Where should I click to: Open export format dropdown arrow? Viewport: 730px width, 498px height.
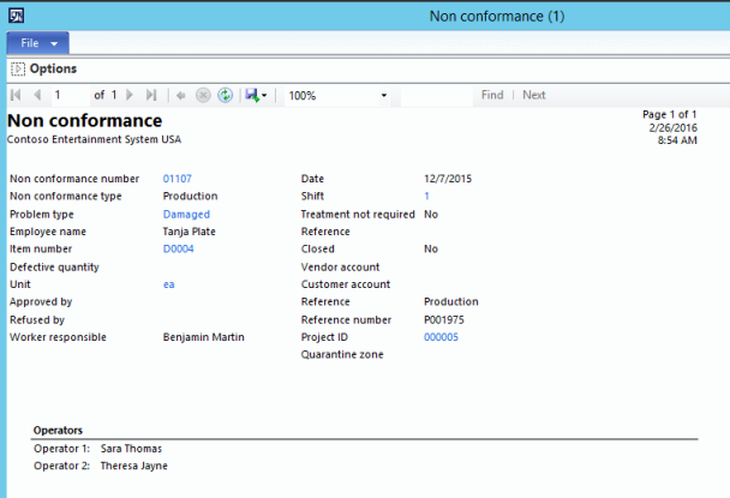[x=264, y=95]
